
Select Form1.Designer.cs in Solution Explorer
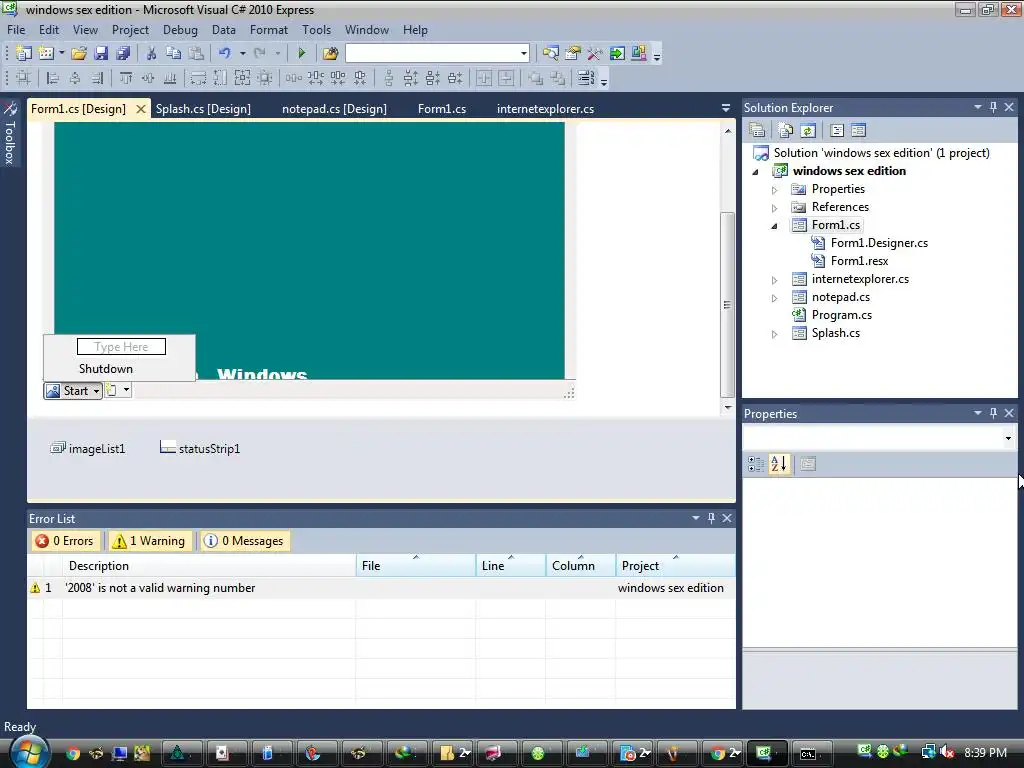(879, 243)
